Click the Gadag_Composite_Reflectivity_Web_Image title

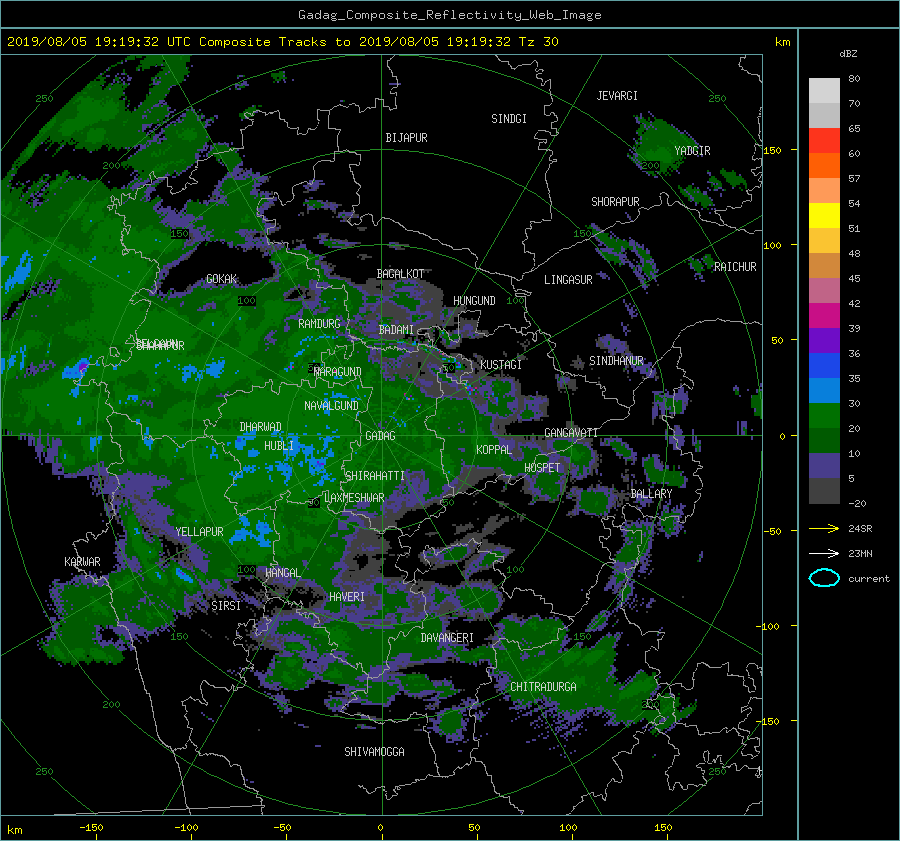(x=449, y=15)
